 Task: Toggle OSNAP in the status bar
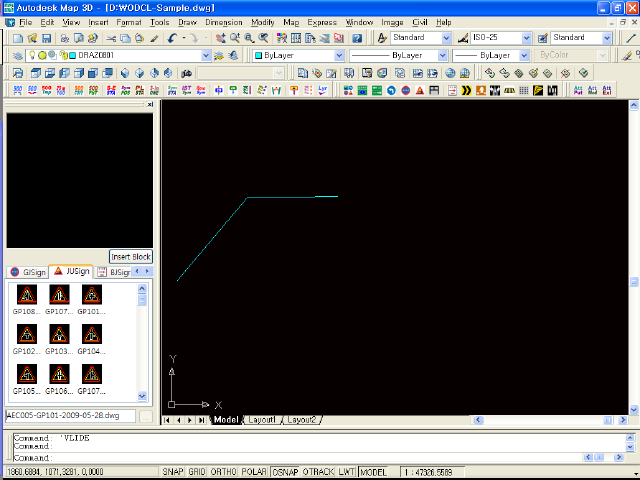[285, 472]
